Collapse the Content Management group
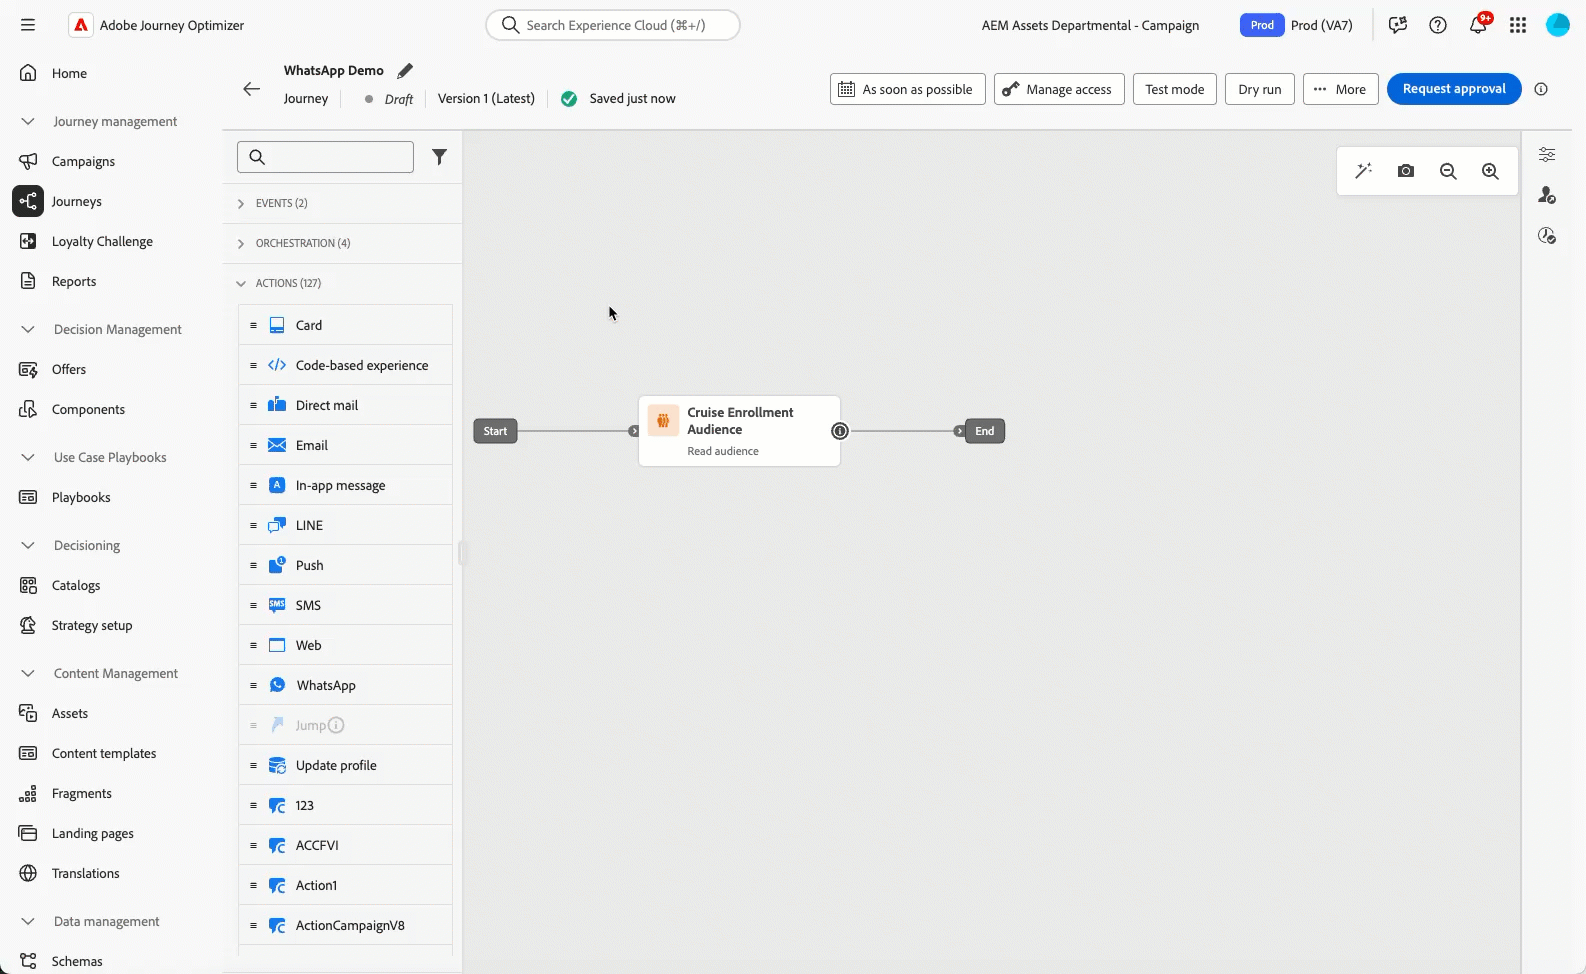 pyautogui.click(x=28, y=673)
